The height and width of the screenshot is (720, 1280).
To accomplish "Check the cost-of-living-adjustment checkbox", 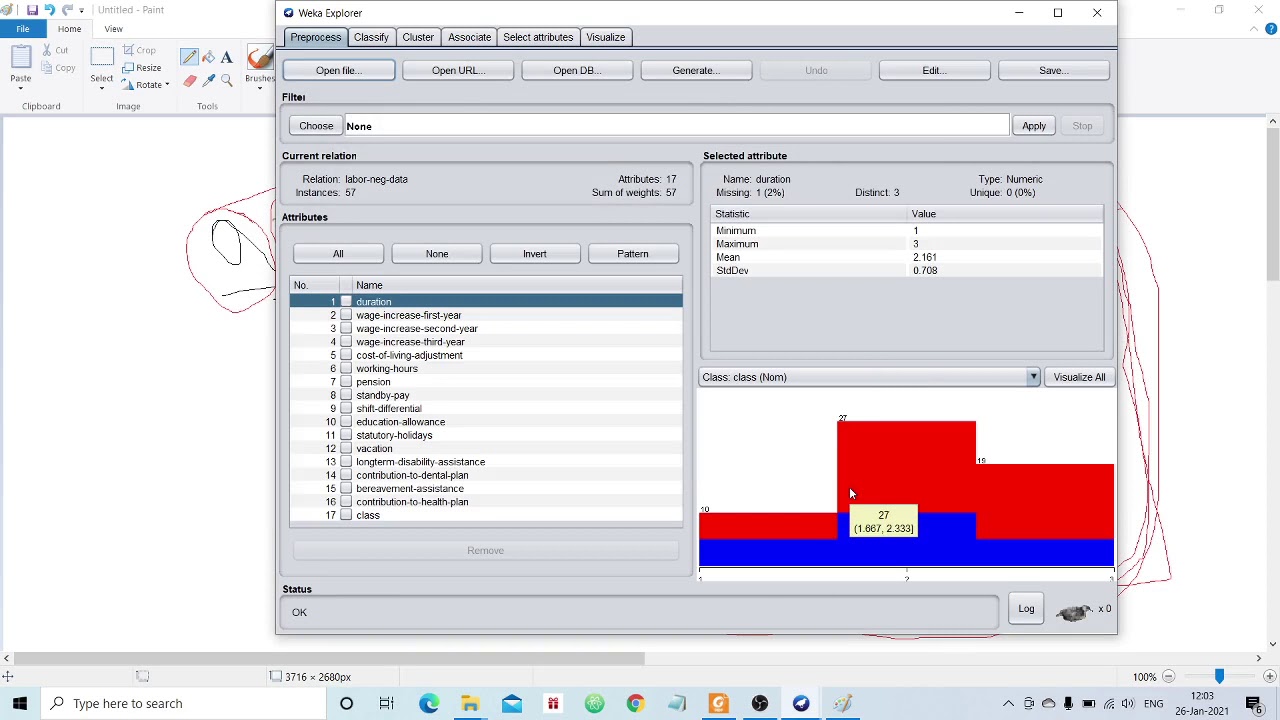I will click(346, 355).
